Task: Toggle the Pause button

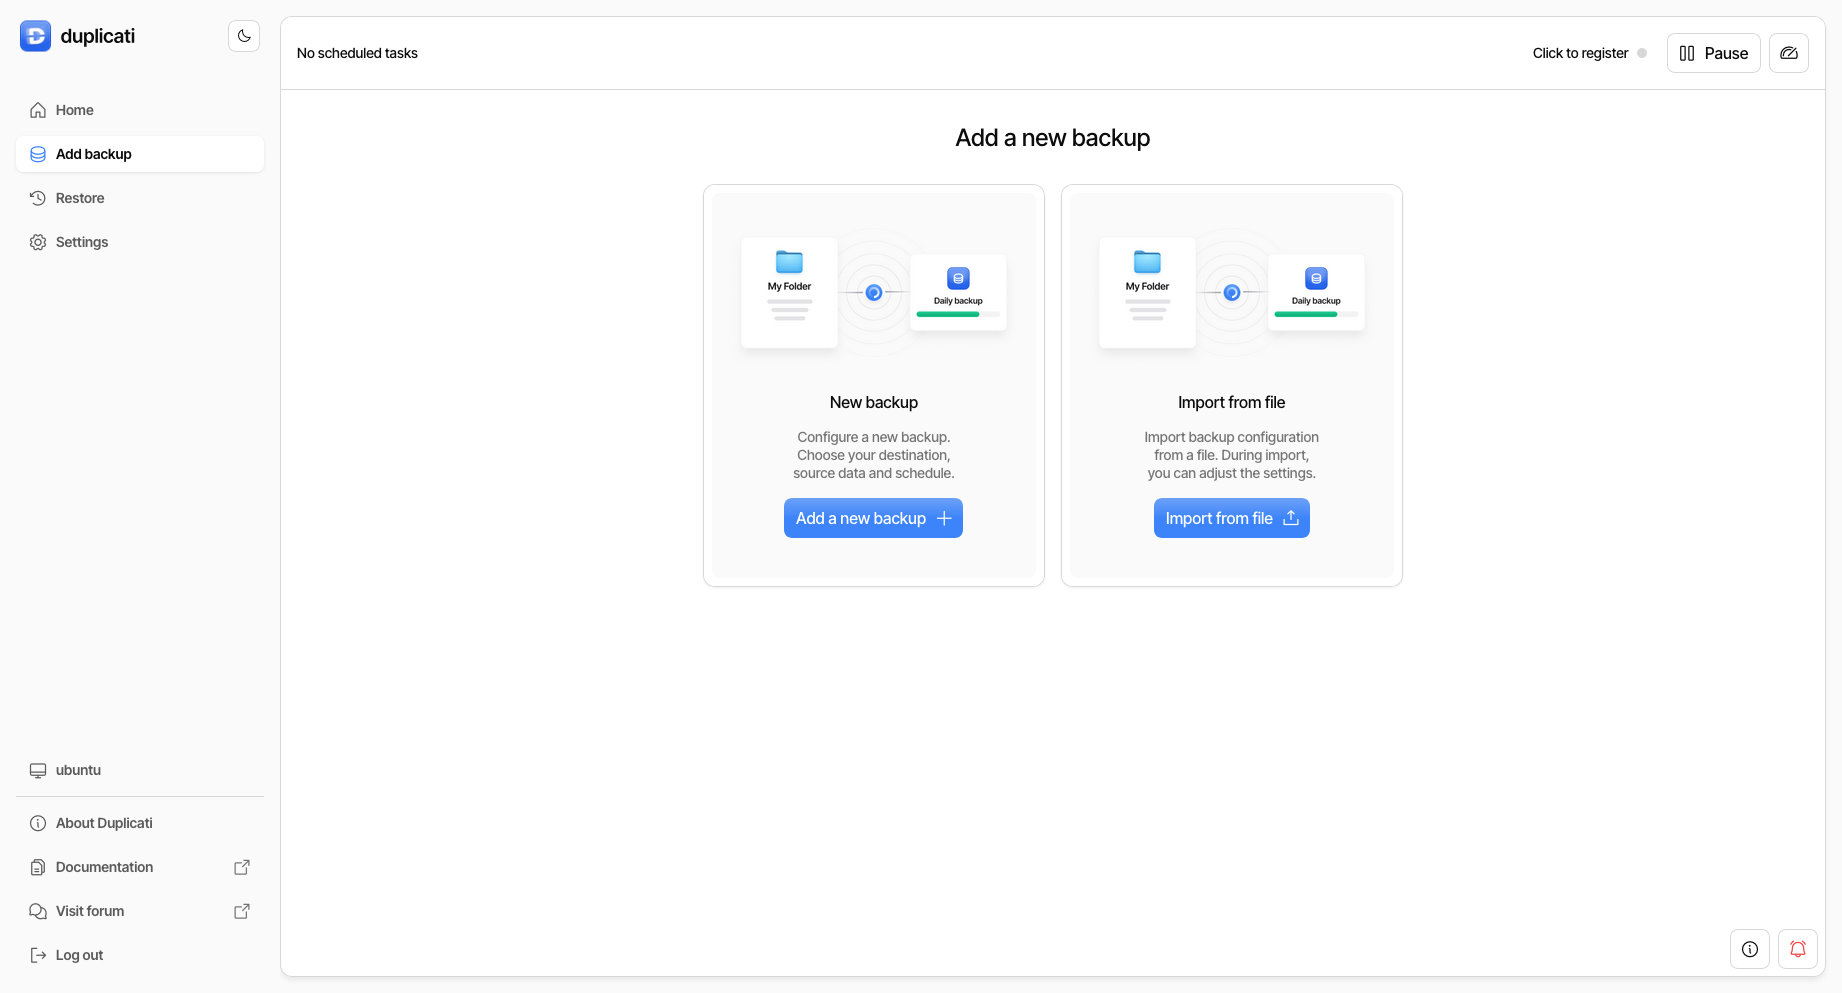Action: point(1713,53)
